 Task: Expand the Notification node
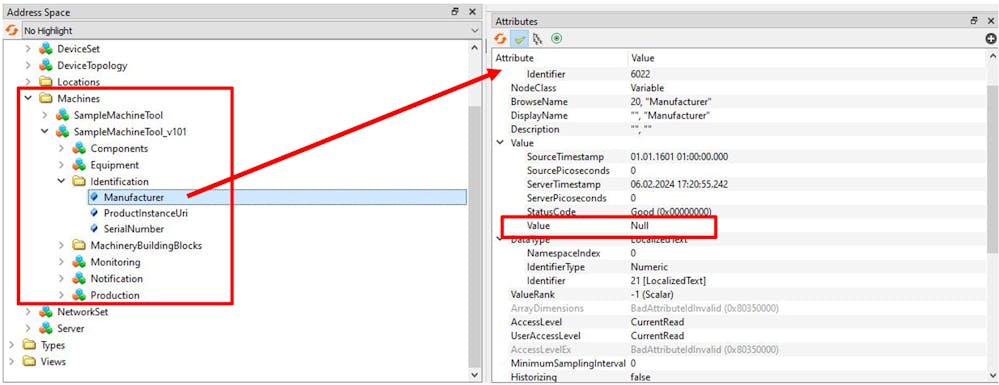point(61,279)
